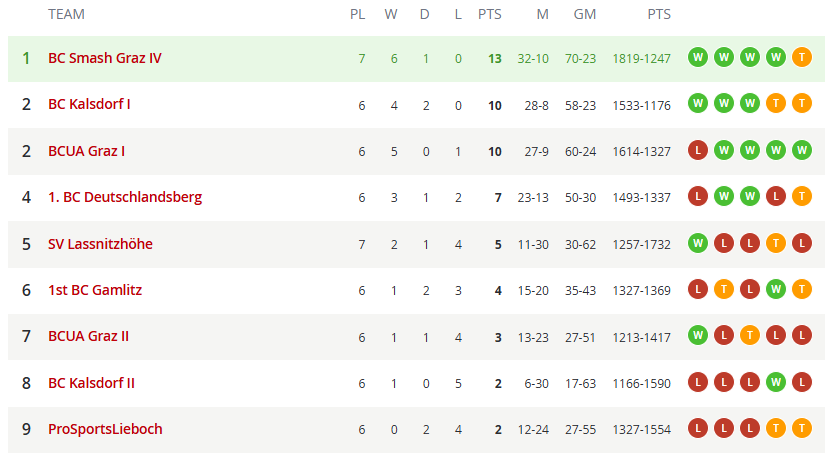This screenshot has width=836, height=467.
Task: Open the BCUA Graz II team link
Action: click(x=88, y=336)
